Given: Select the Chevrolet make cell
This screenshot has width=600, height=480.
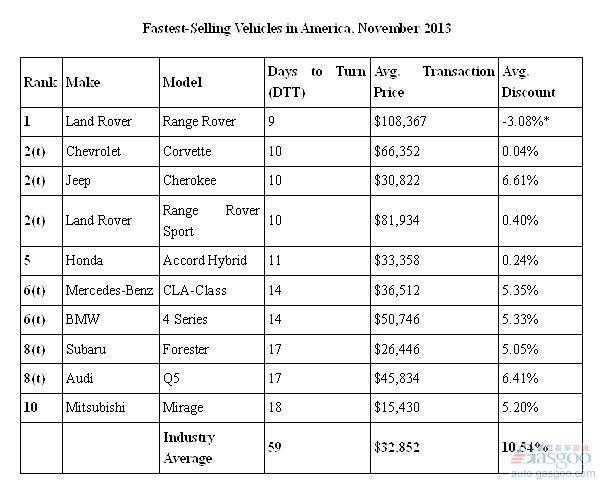Looking at the screenshot, I should tap(111, 152).
